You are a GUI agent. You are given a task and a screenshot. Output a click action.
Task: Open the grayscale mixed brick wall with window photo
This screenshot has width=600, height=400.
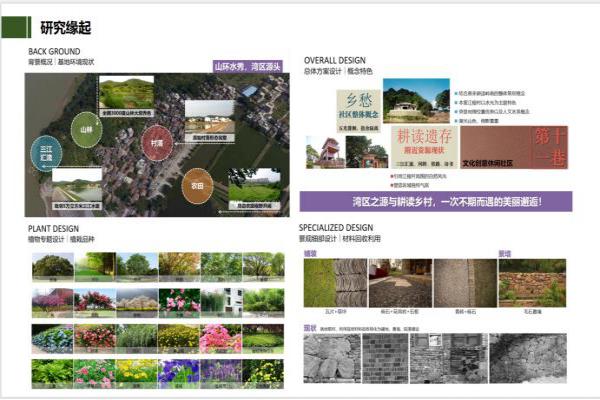coord(449,358)
